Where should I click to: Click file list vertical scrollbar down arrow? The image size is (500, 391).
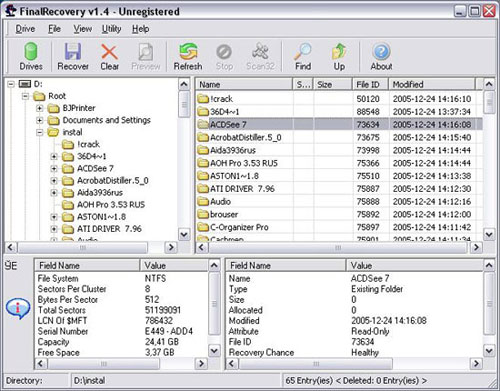489,235
